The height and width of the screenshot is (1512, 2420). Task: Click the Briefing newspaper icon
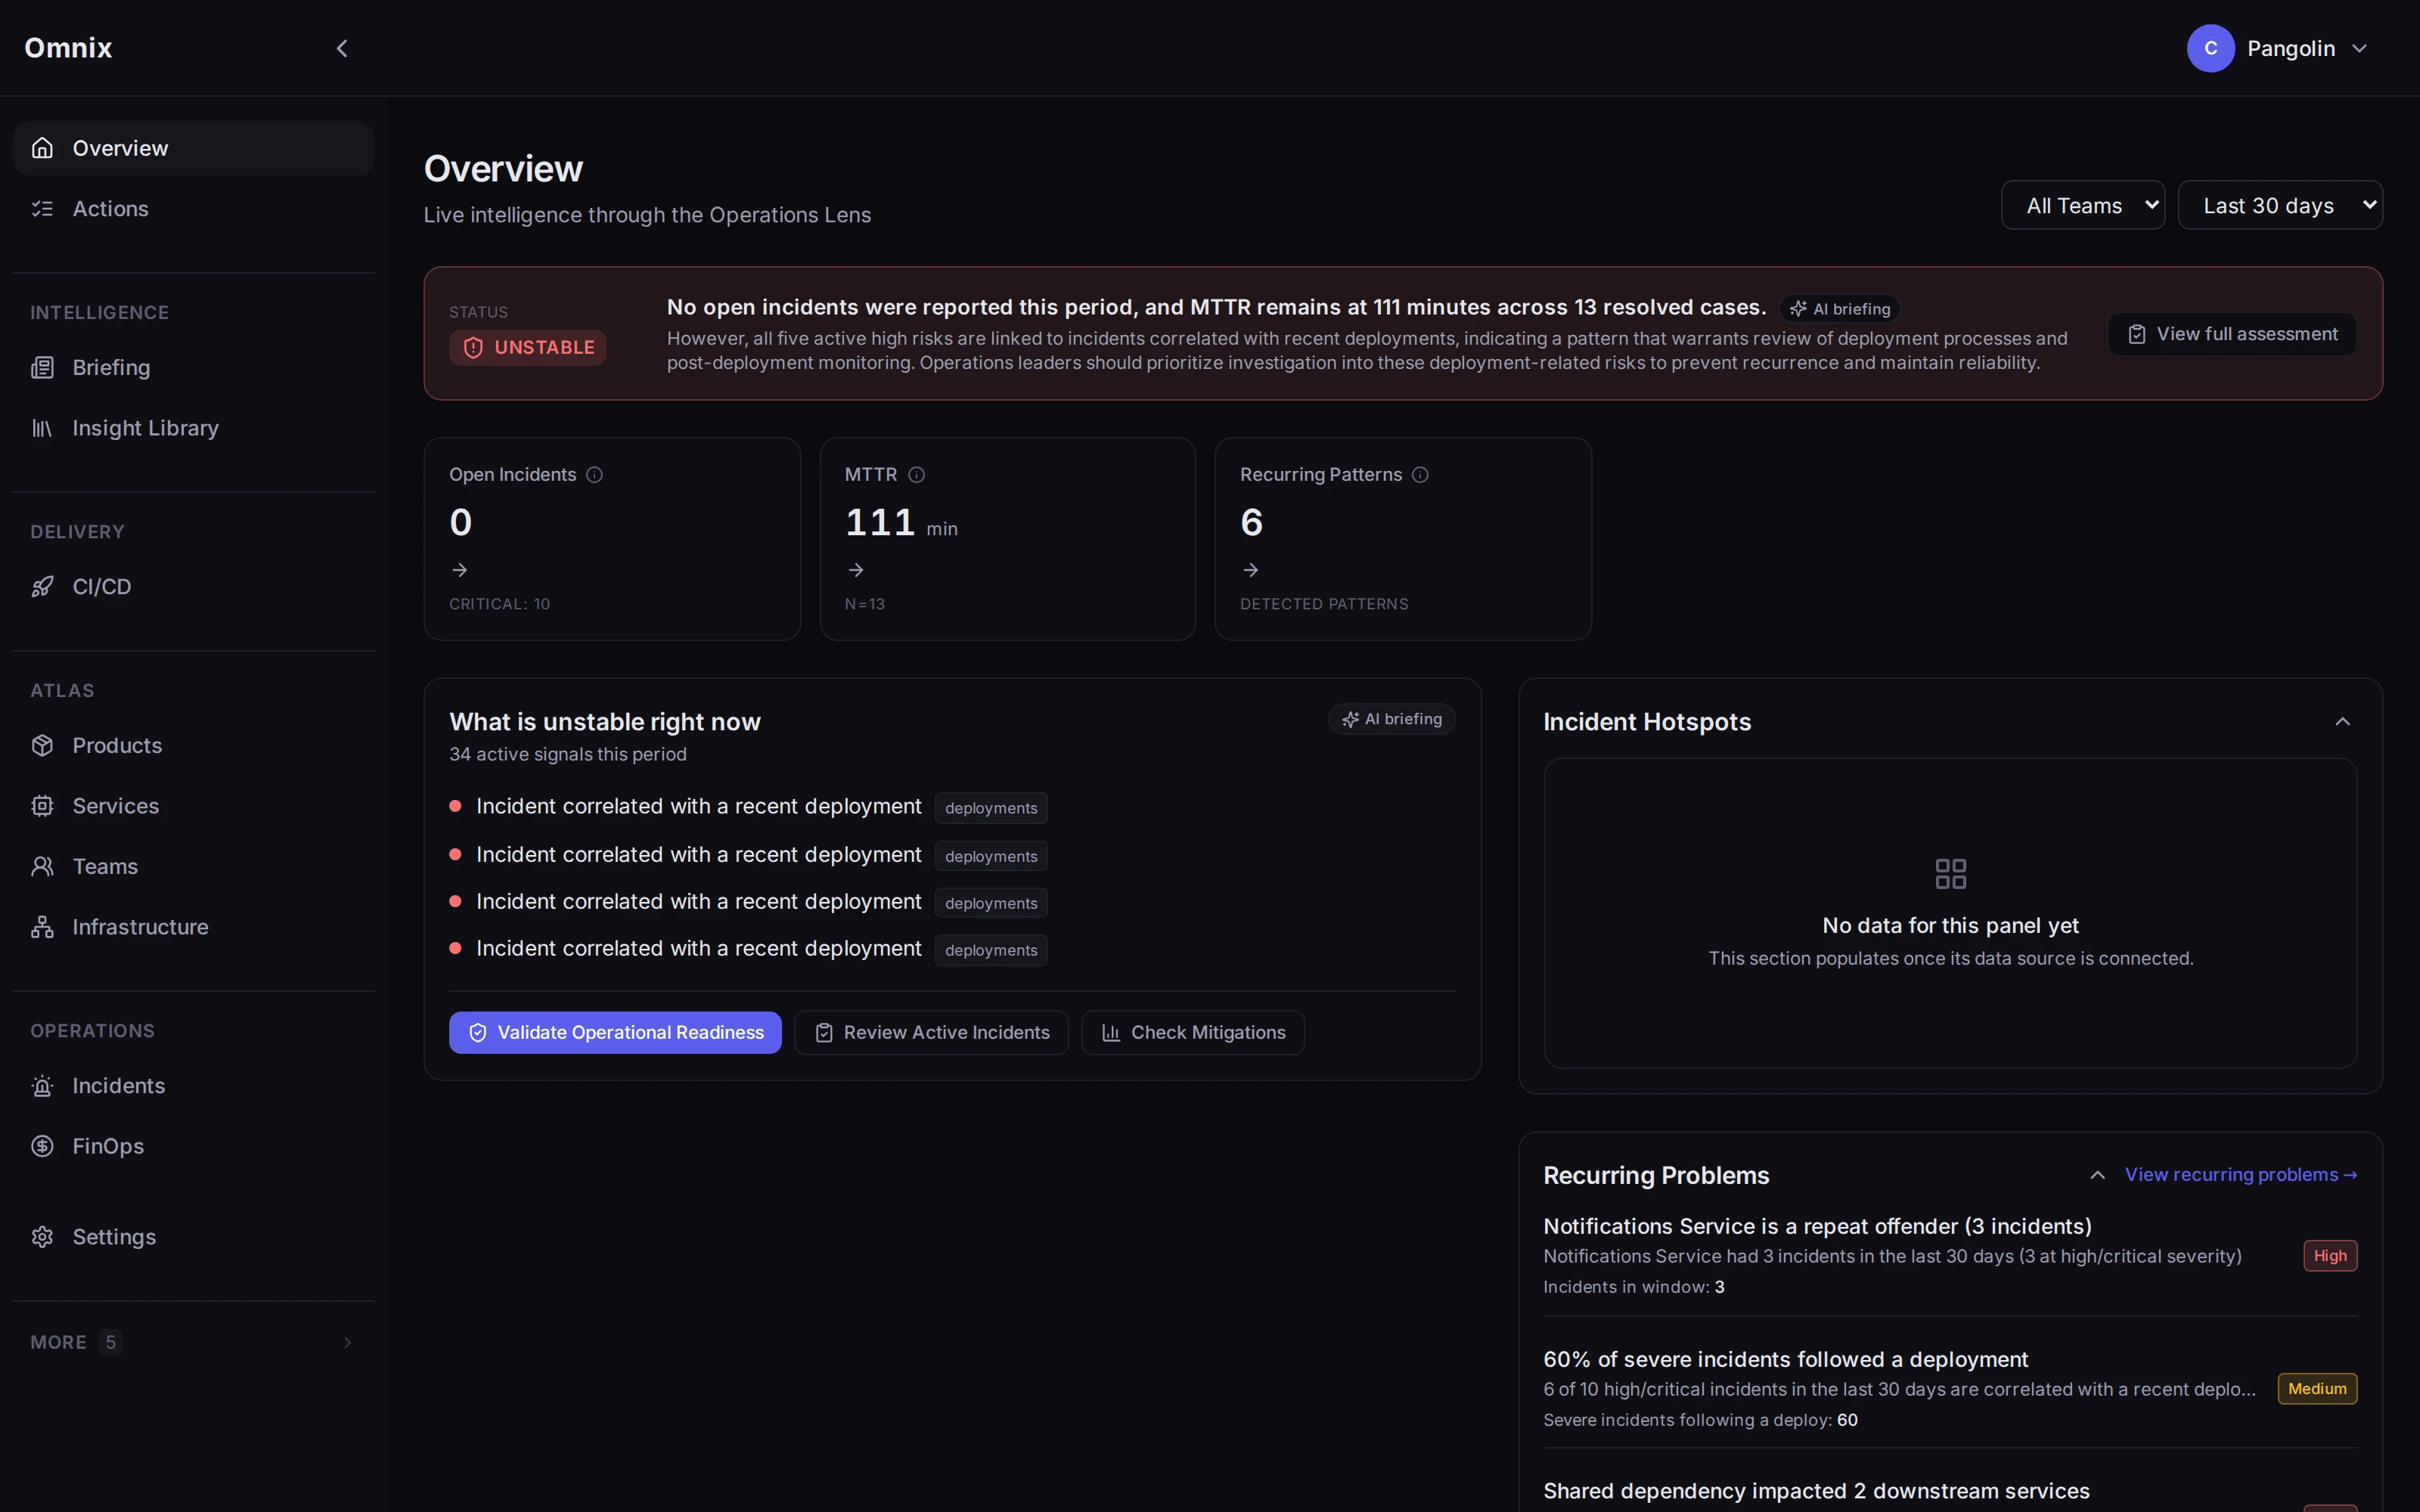point(42,368)
